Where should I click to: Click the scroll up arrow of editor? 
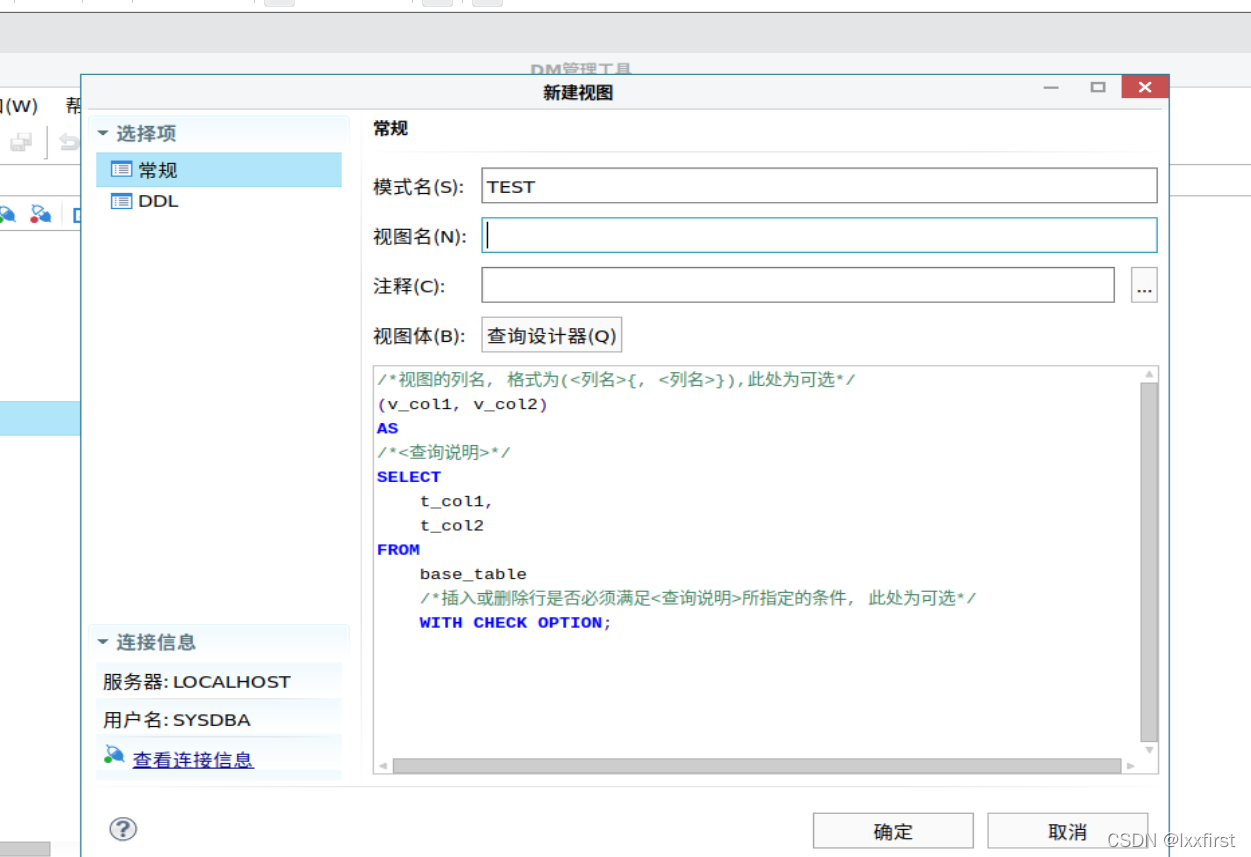coord(1149,375)
